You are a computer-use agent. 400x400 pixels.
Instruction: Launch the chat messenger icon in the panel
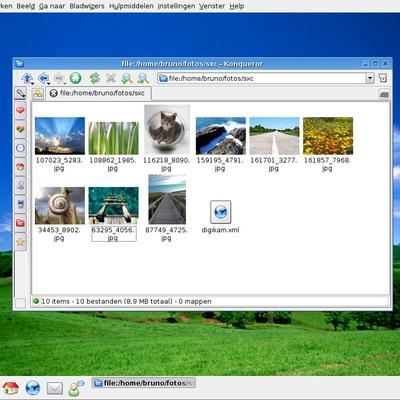[76, 388]
